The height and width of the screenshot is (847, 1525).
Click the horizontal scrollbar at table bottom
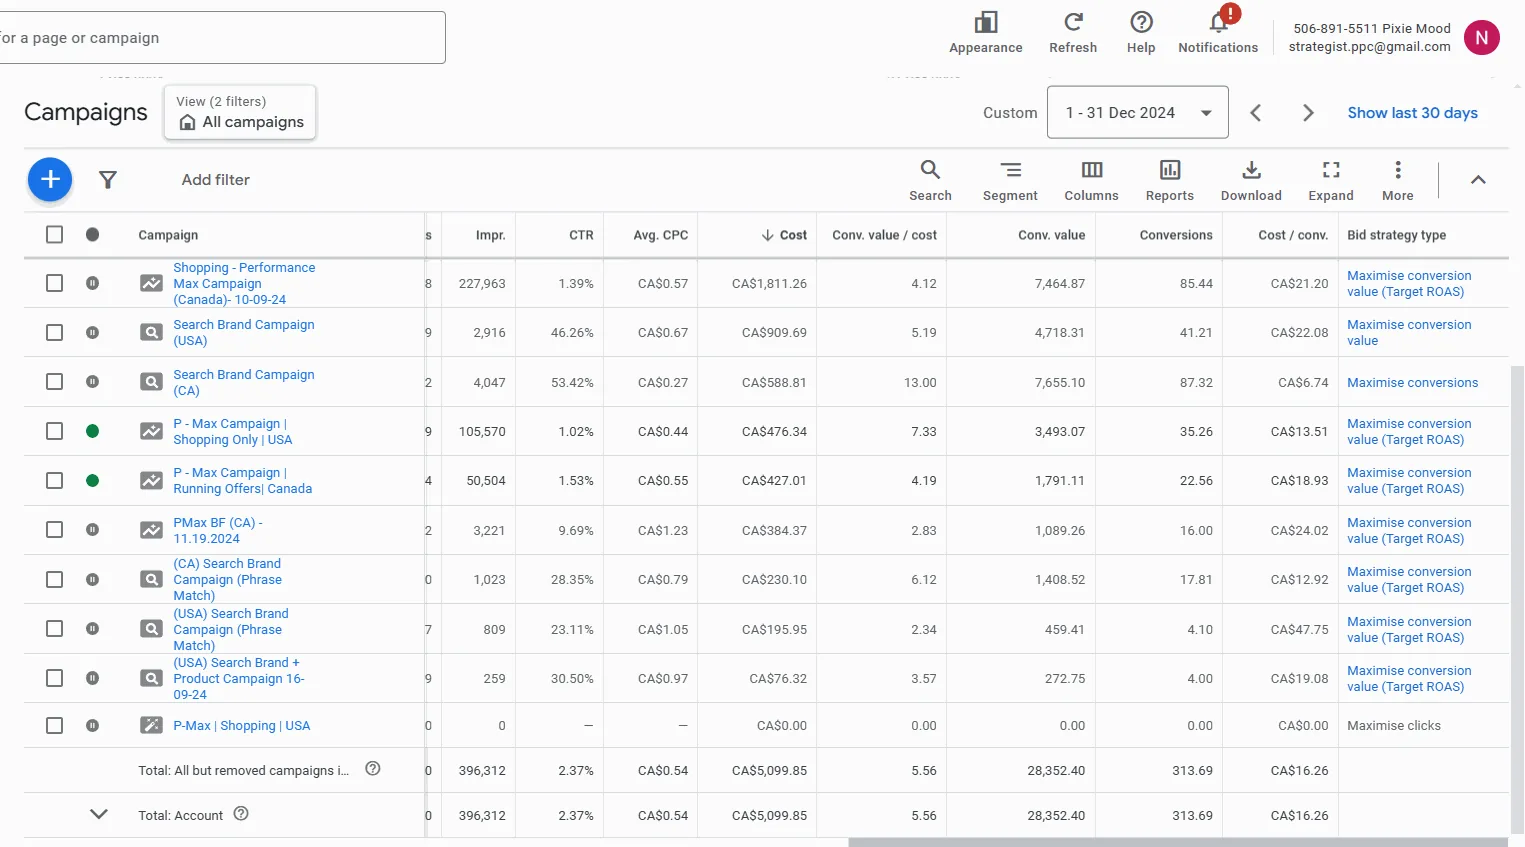click(1178, 842)
